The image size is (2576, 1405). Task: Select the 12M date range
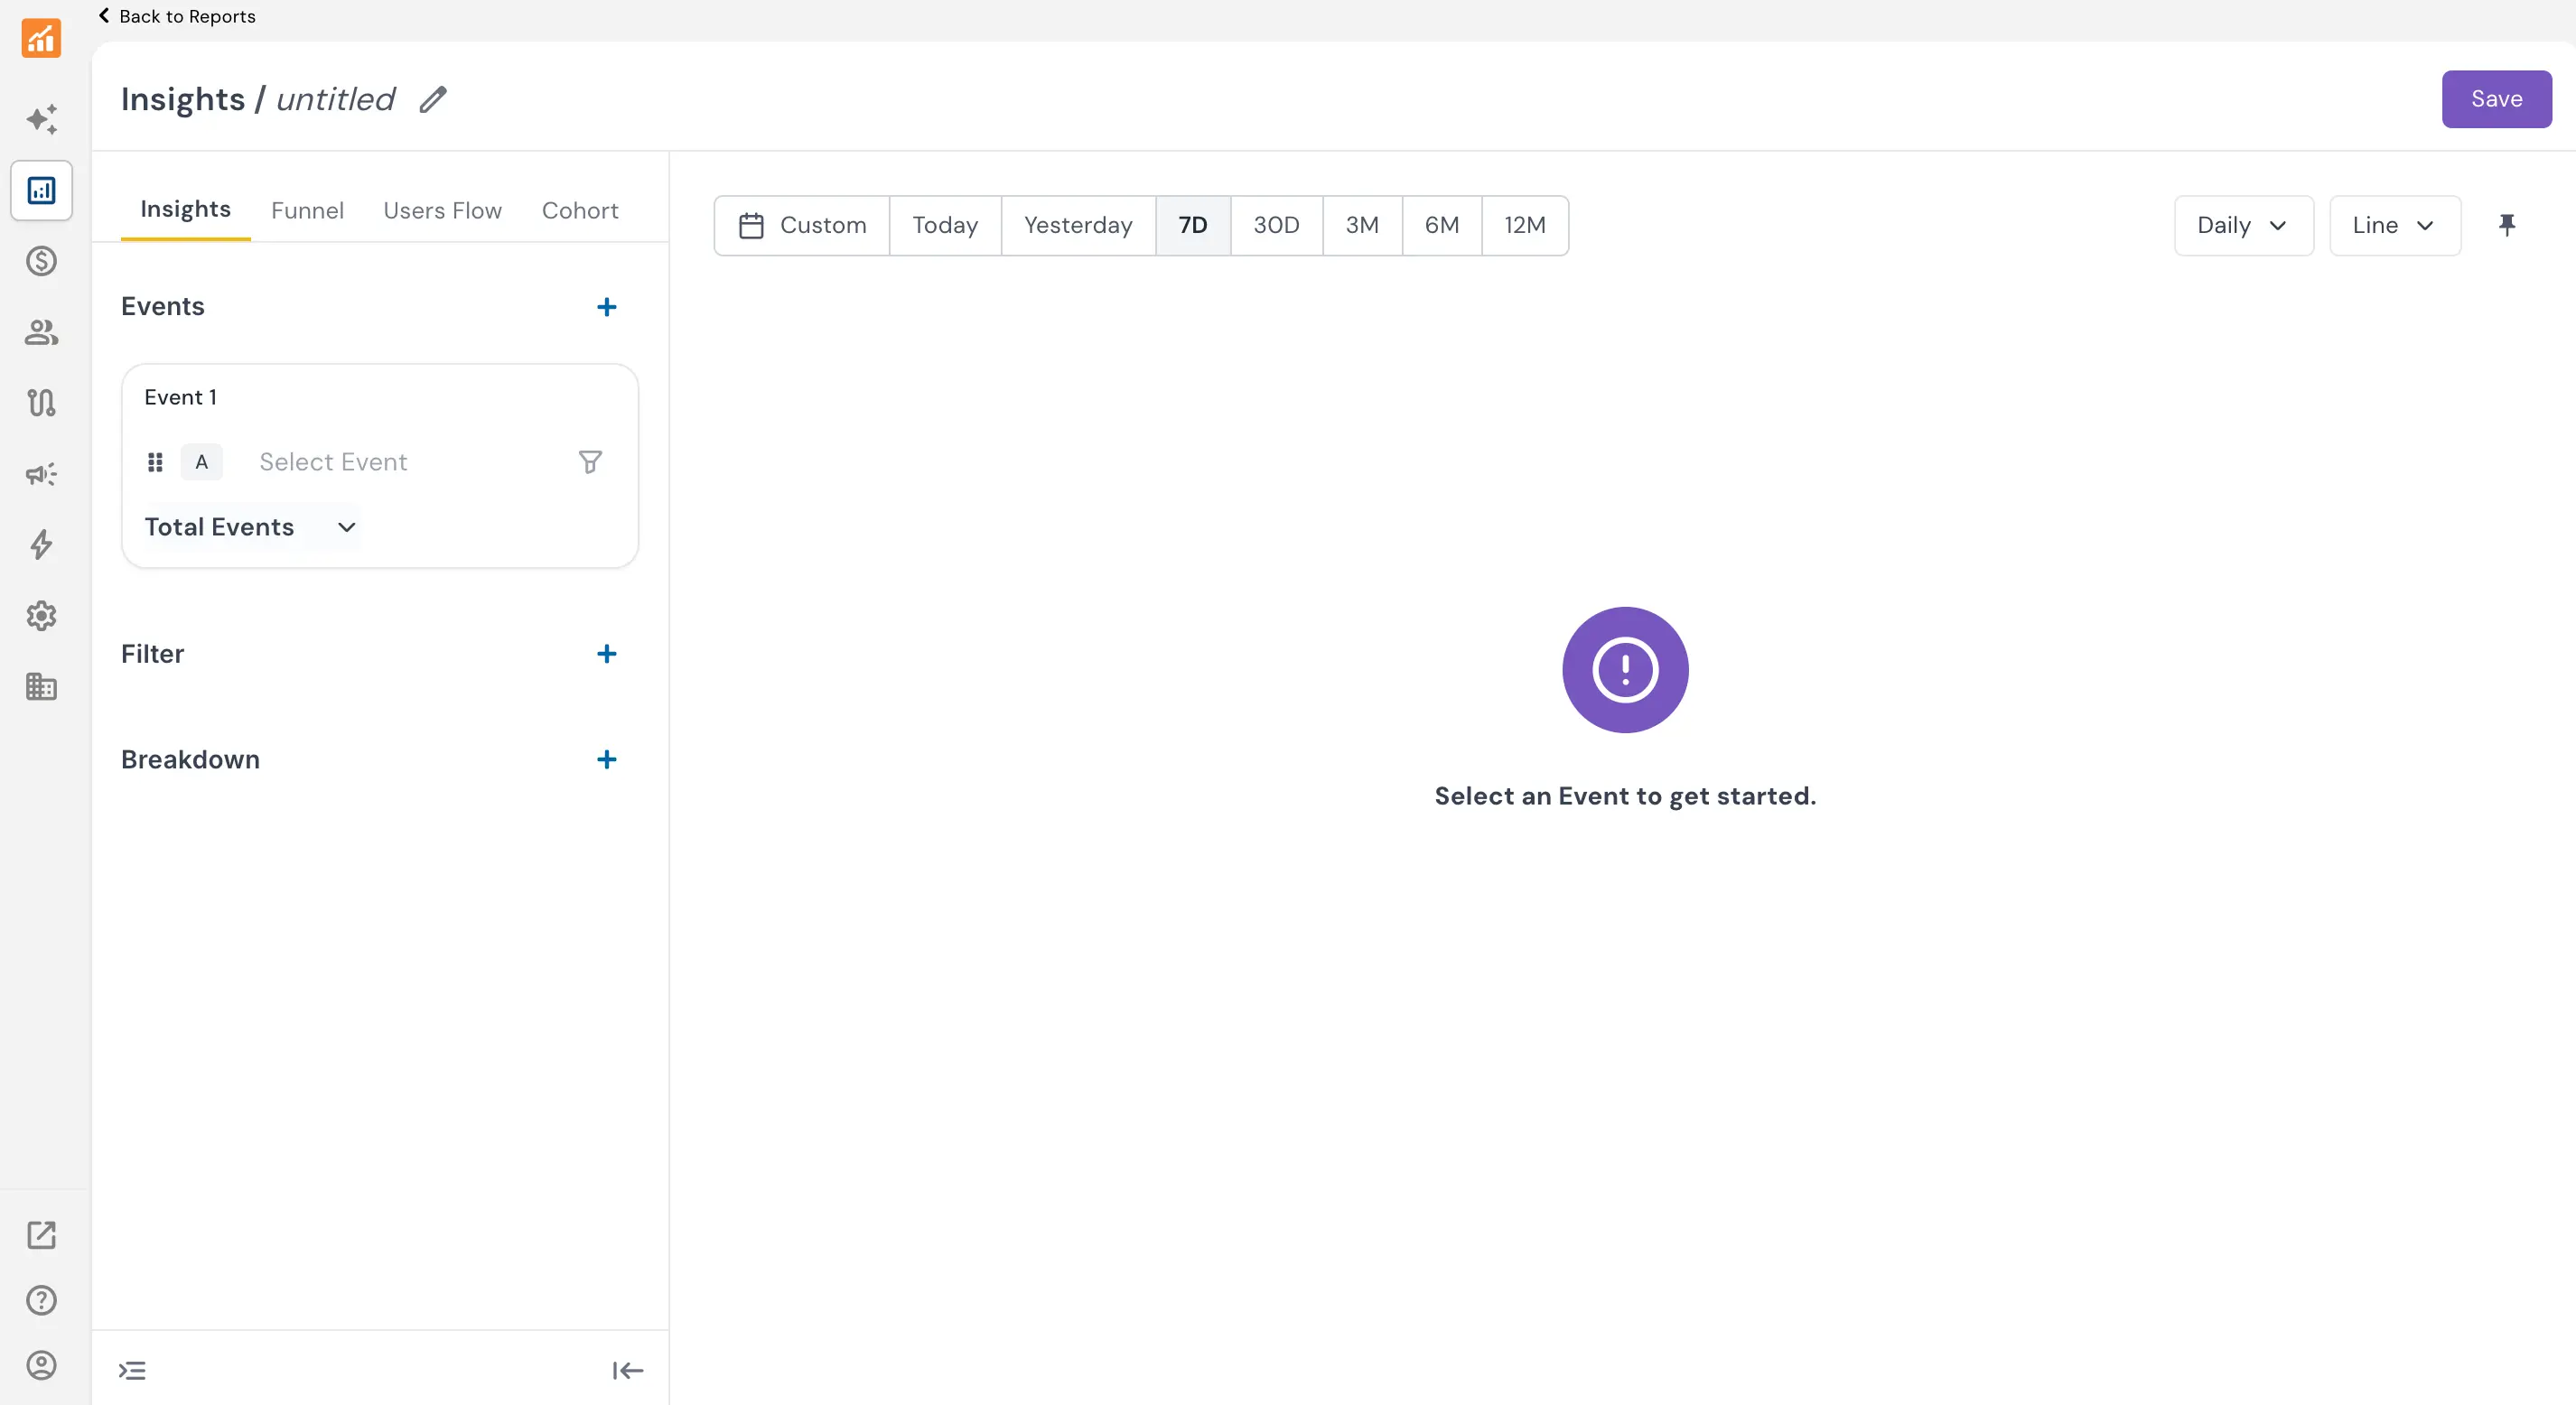(1524, 225)
